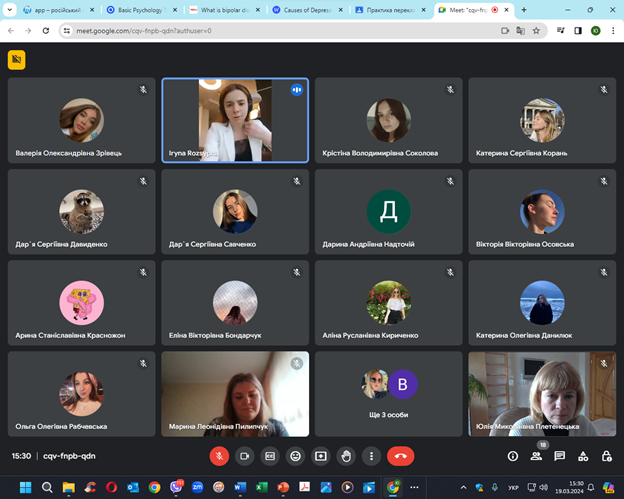Show the participants people panel
This screenshot has width=624, height=499.
(x=536, y=455)
